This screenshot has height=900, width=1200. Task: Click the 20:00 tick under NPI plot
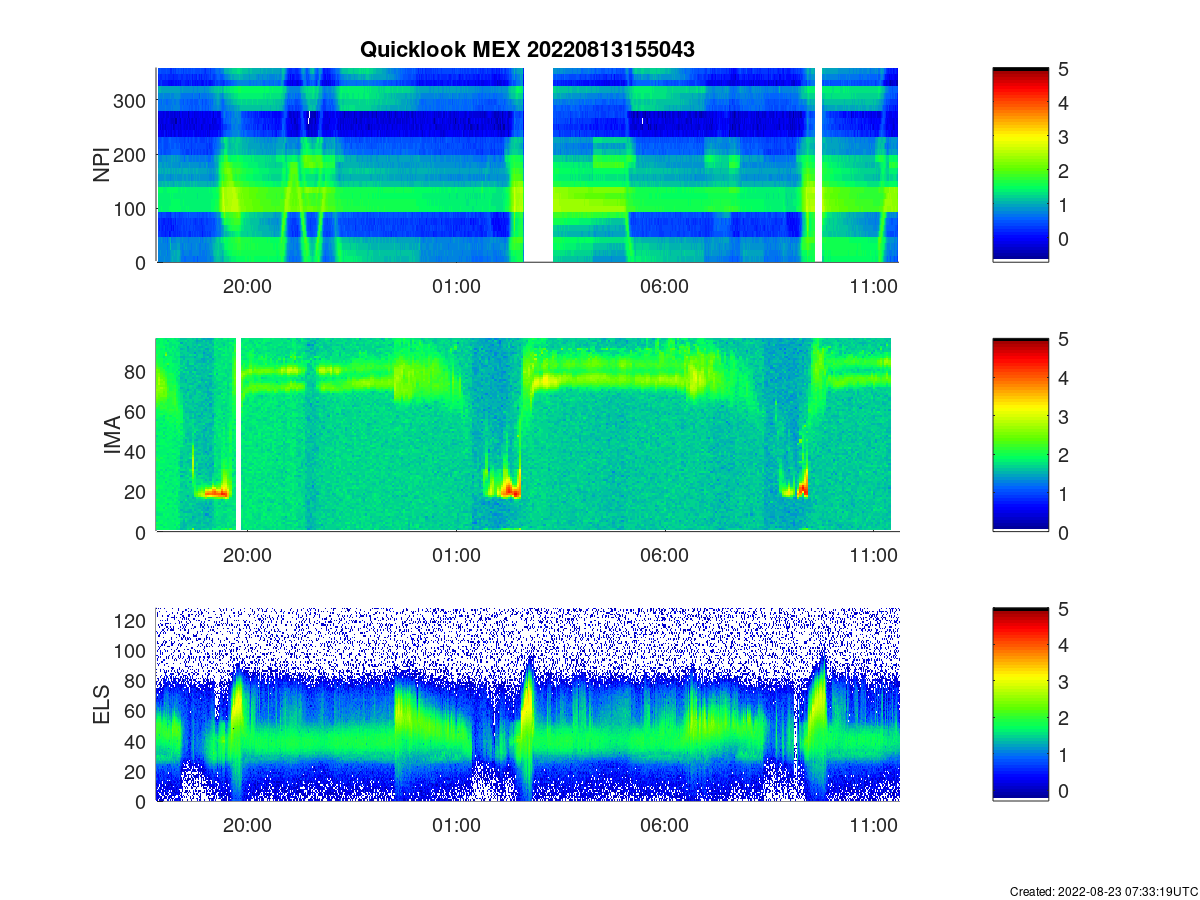point(247,286)
